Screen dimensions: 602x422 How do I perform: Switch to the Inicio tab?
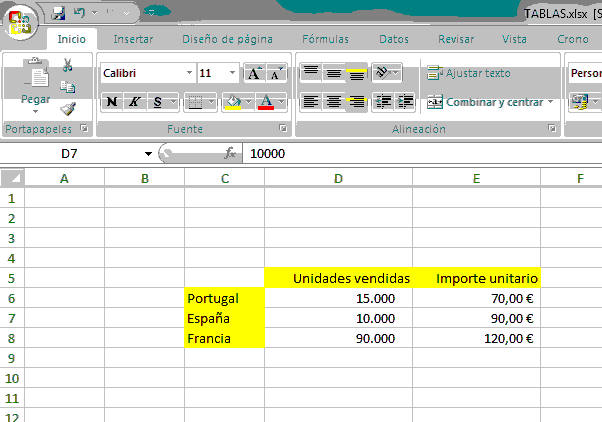pyautogui.click(x=71, y=39)
